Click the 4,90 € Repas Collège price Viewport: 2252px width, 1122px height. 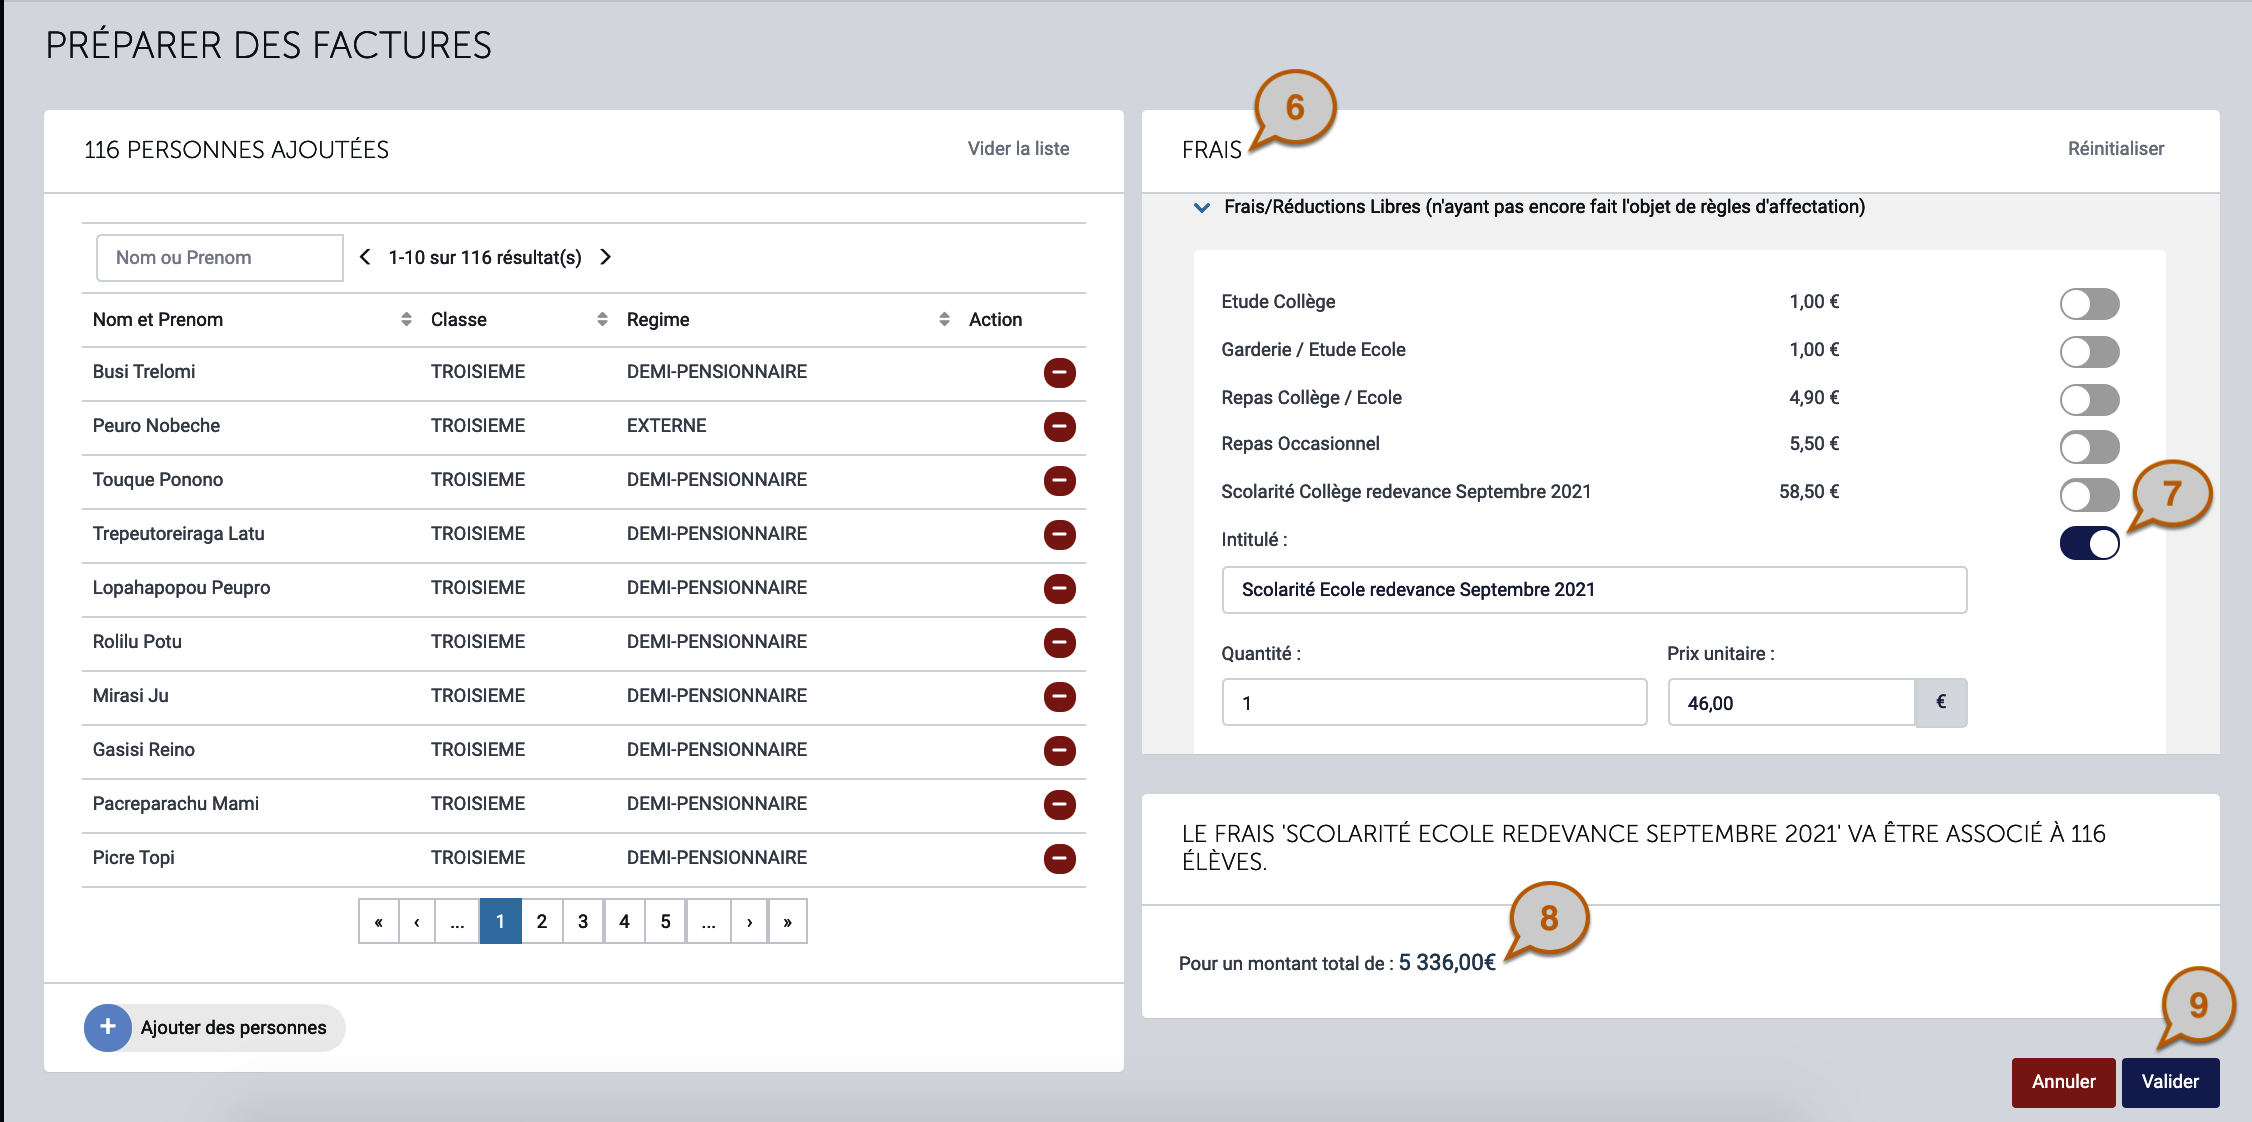coord(1814,398)
